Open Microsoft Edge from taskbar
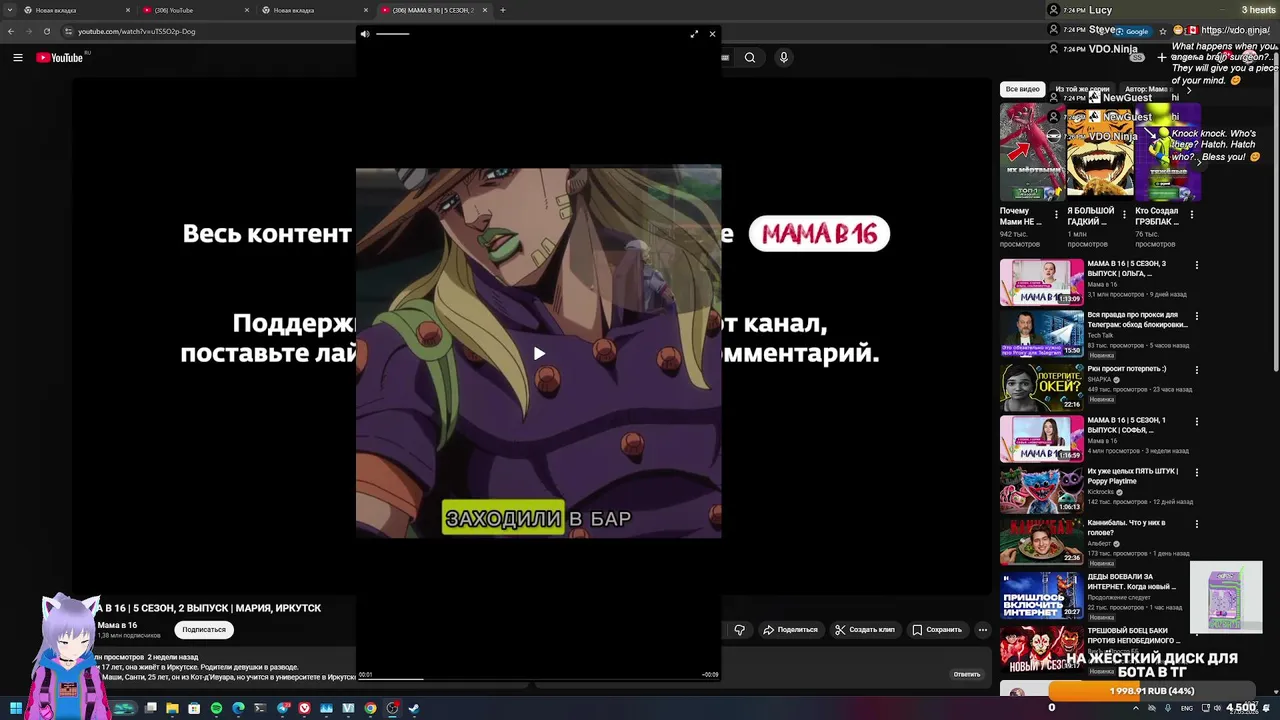The height and width of the screenshot is (720, 1280). click(238, 708)
